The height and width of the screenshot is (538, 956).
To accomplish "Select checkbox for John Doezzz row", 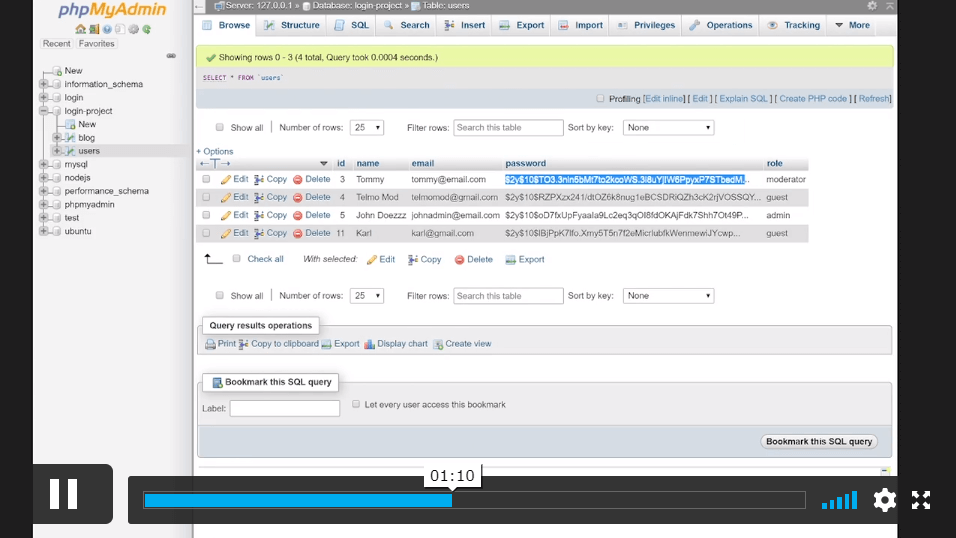I will point(206,215).
